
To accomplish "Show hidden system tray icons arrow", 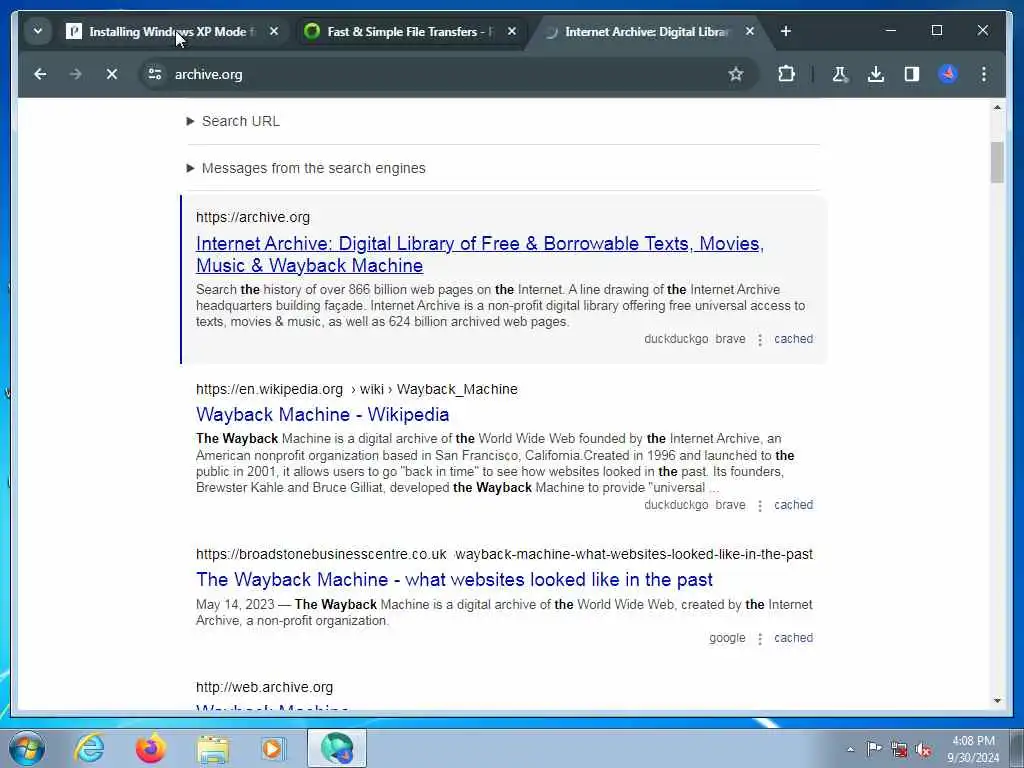I will (x=850, y=749).
